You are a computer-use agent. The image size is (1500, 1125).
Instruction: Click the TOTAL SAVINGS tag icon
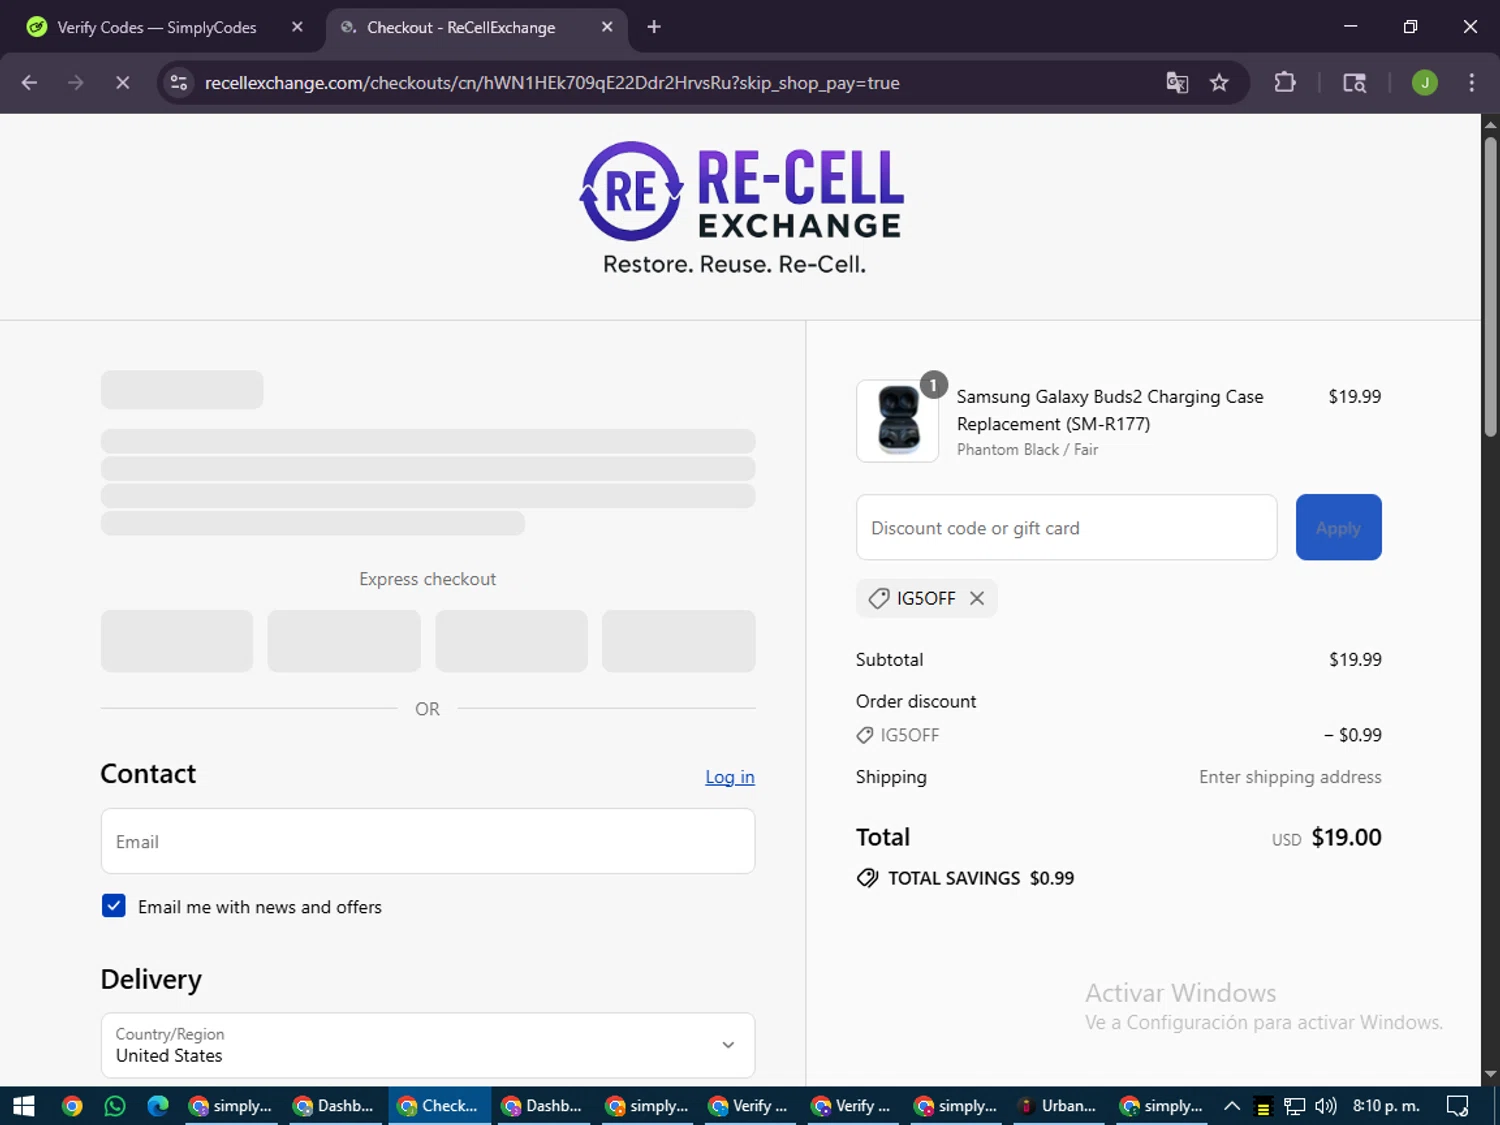867,878
